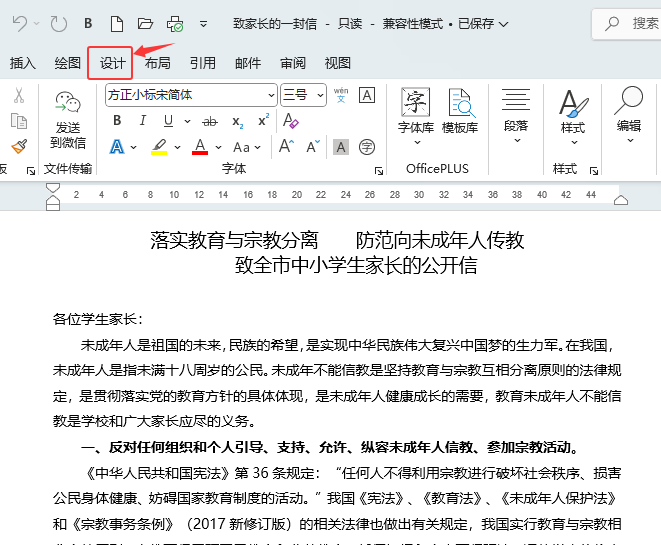Screen dimensions: 661x545
Task: Expand Customize Quick Access Toolbar arrow
Action: (x=203, y=24)
